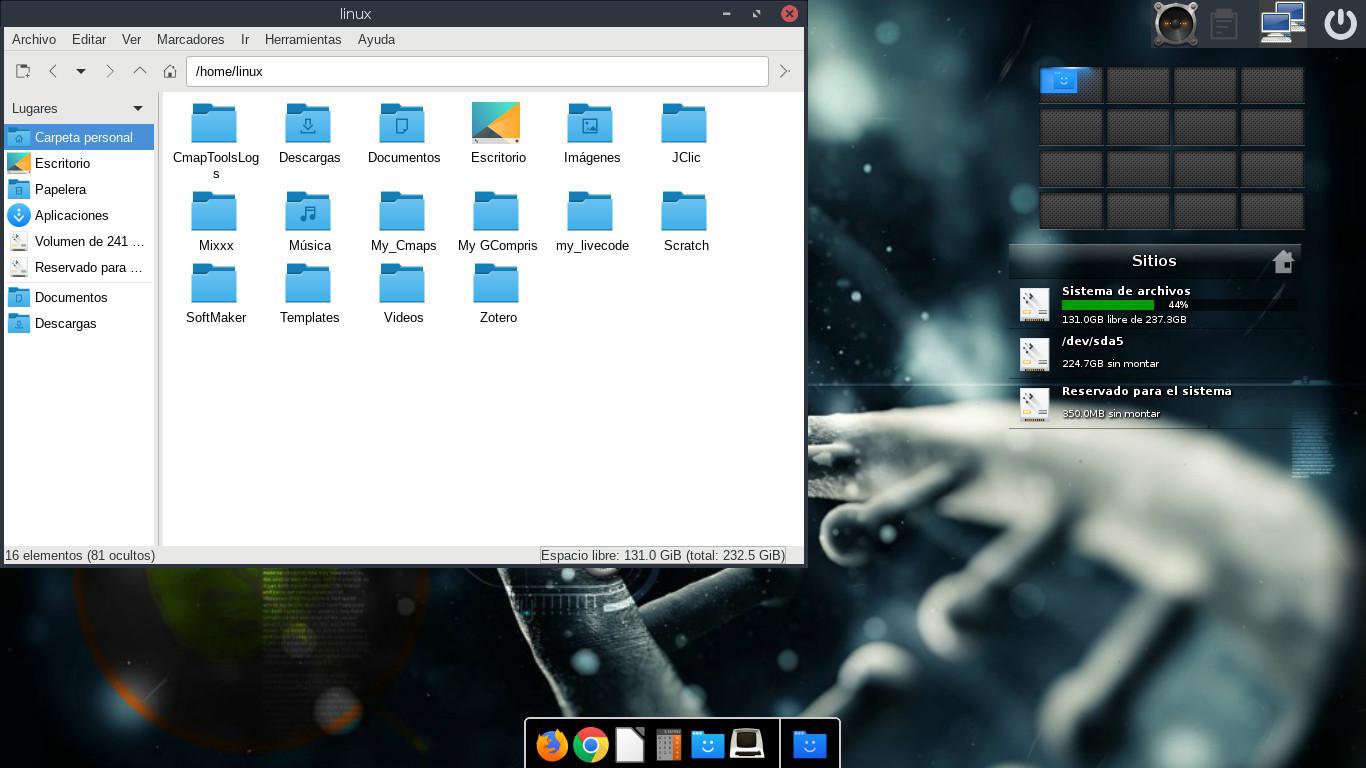Click the home icon on the Sitios panel header
The image size is (1366, 768).
point(1284,260)
